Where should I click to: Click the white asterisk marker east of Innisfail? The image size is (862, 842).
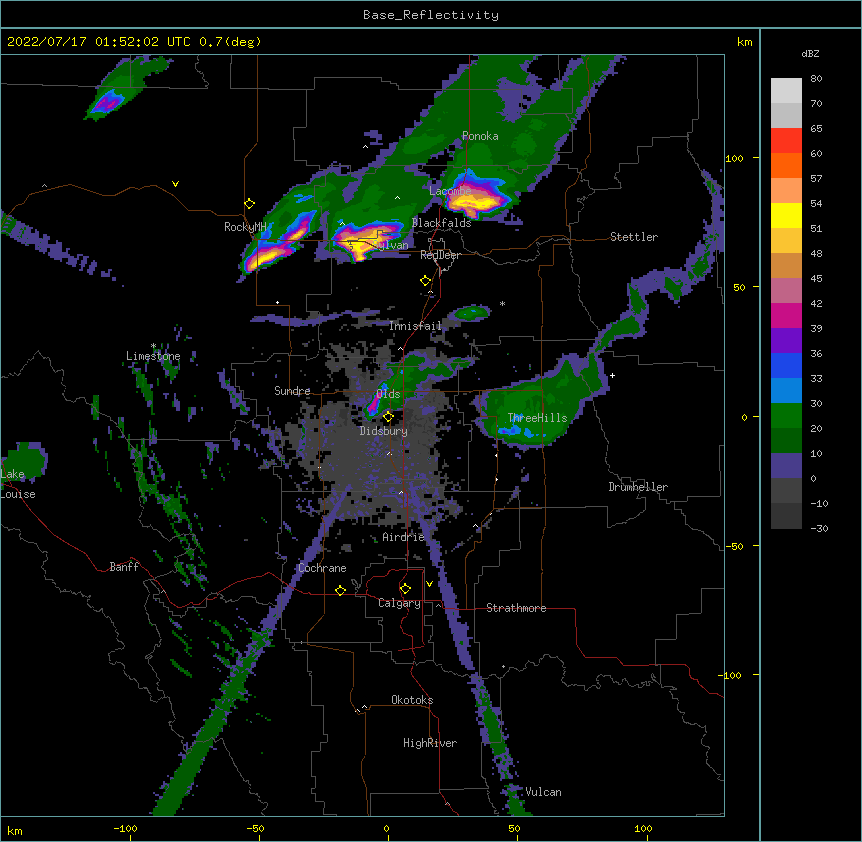[502, 303]
